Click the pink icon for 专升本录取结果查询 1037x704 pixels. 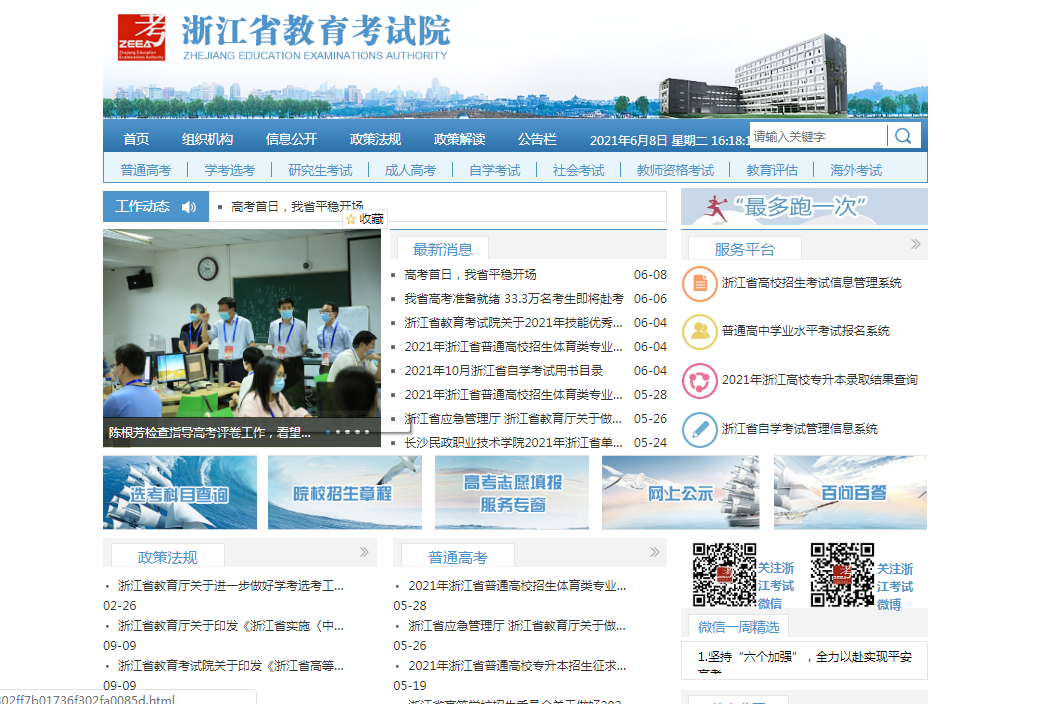(699, 380)
